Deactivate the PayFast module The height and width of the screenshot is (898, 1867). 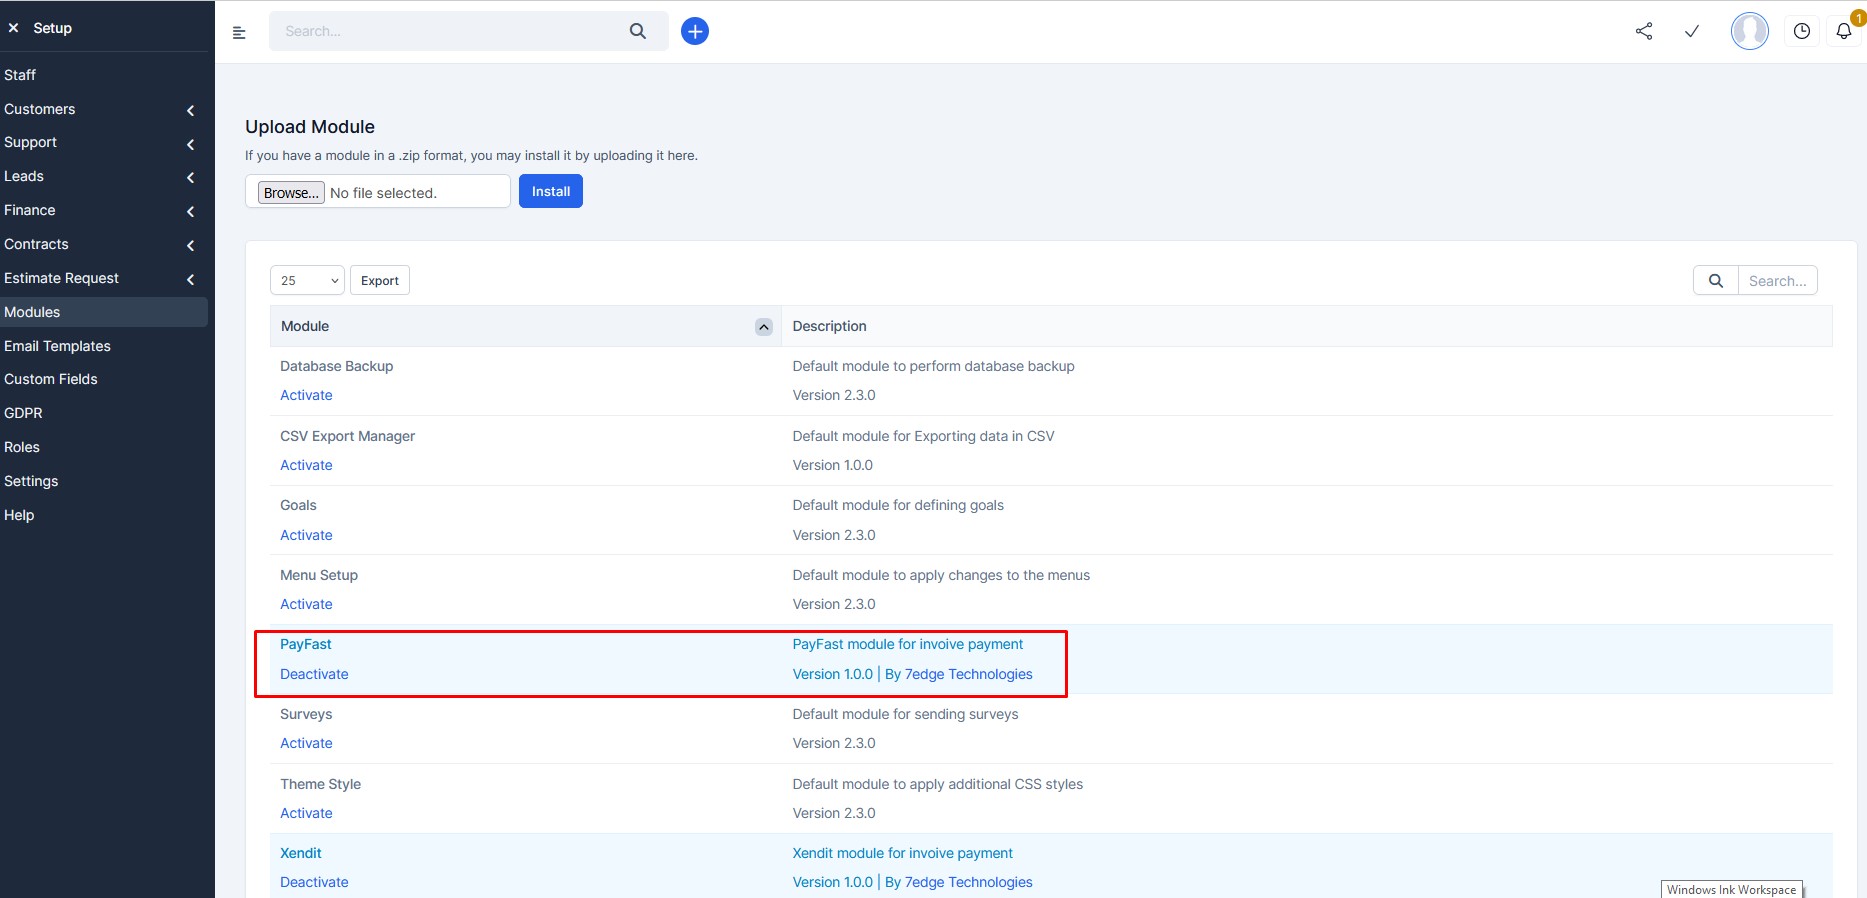click(314, 674)
